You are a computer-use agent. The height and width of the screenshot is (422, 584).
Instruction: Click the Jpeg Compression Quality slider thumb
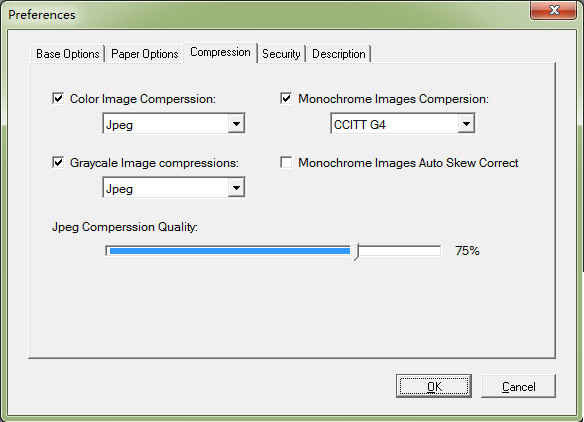click(356, 251)
